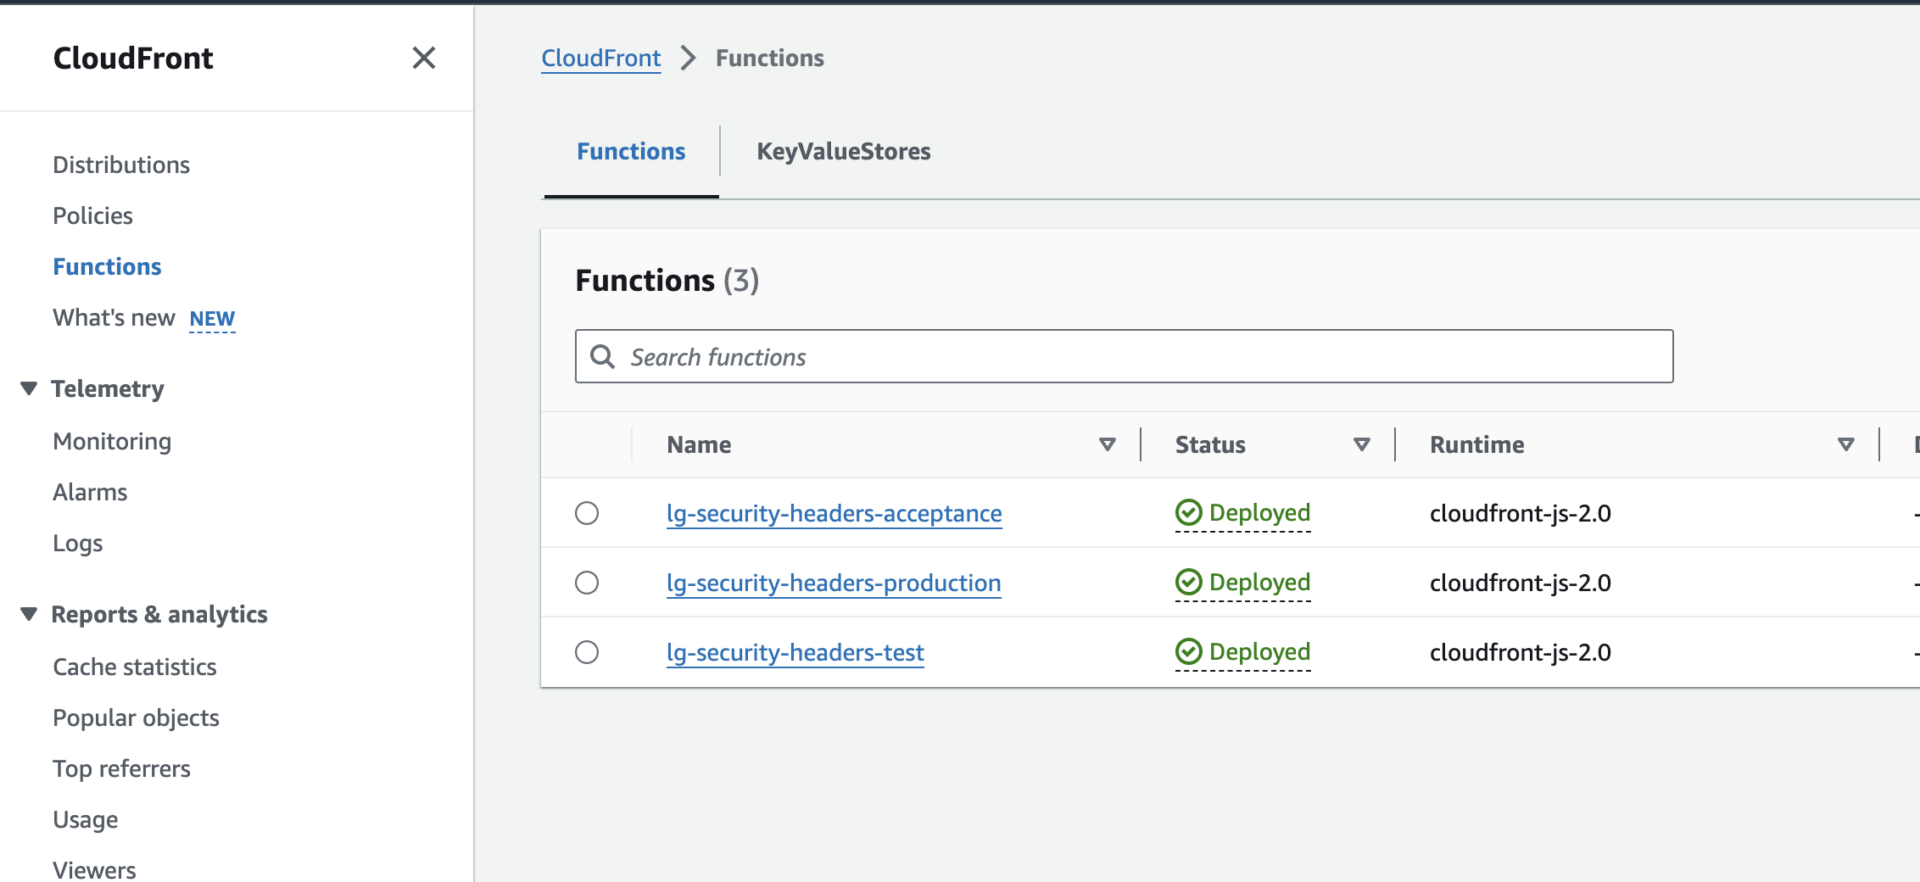This screenshot has width=1920, height=882.
Task: Select the lg-security-headers-production radio button
Action: point(587,583)
